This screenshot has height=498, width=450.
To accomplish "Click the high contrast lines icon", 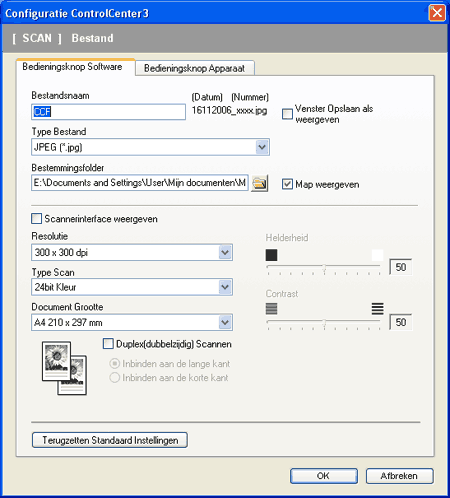I will [377, 309].
